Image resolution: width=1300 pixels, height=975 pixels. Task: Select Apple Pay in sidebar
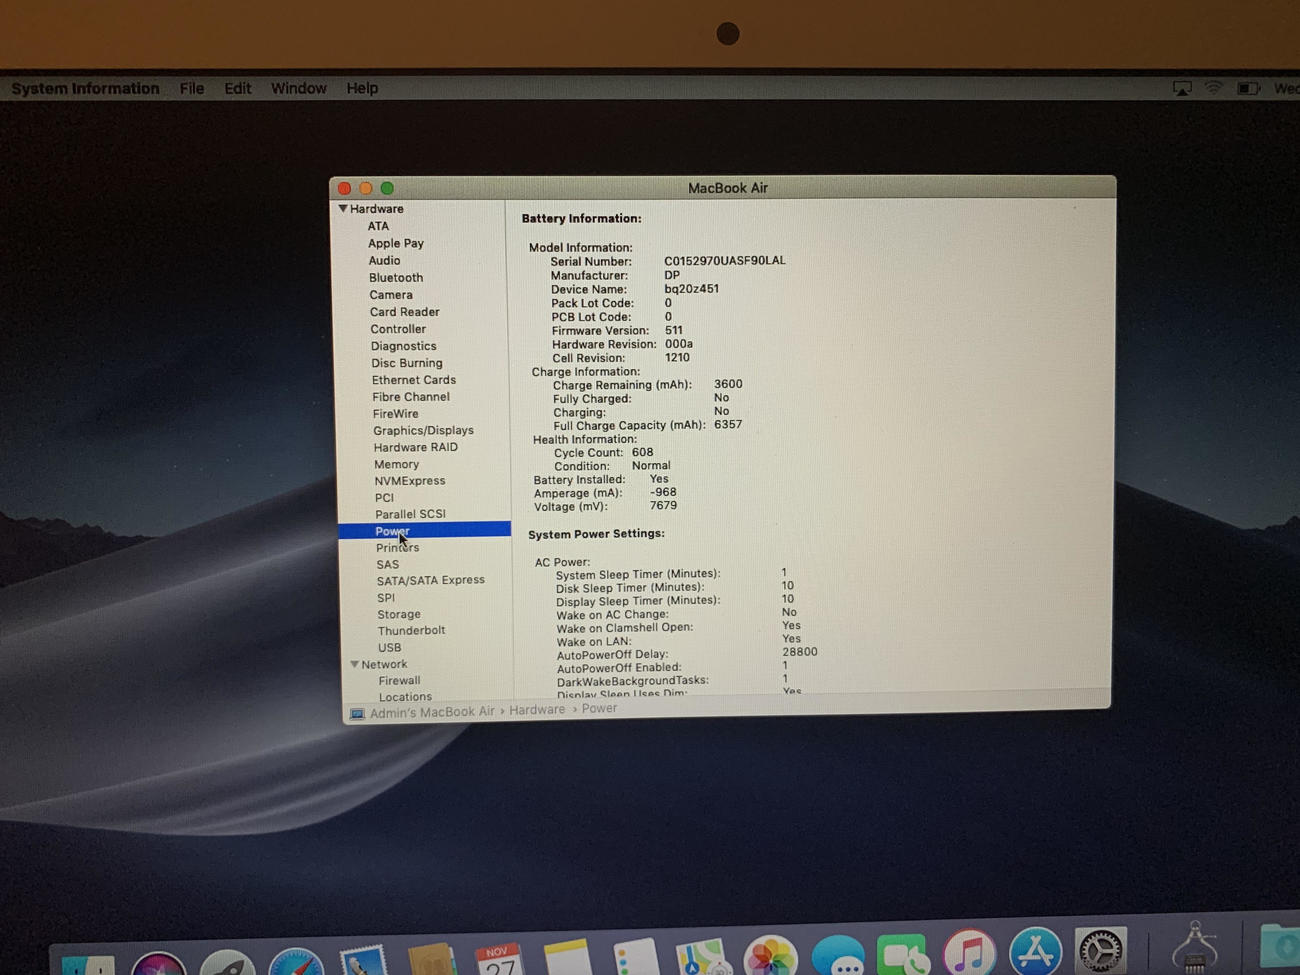click(x=396, y=243)
